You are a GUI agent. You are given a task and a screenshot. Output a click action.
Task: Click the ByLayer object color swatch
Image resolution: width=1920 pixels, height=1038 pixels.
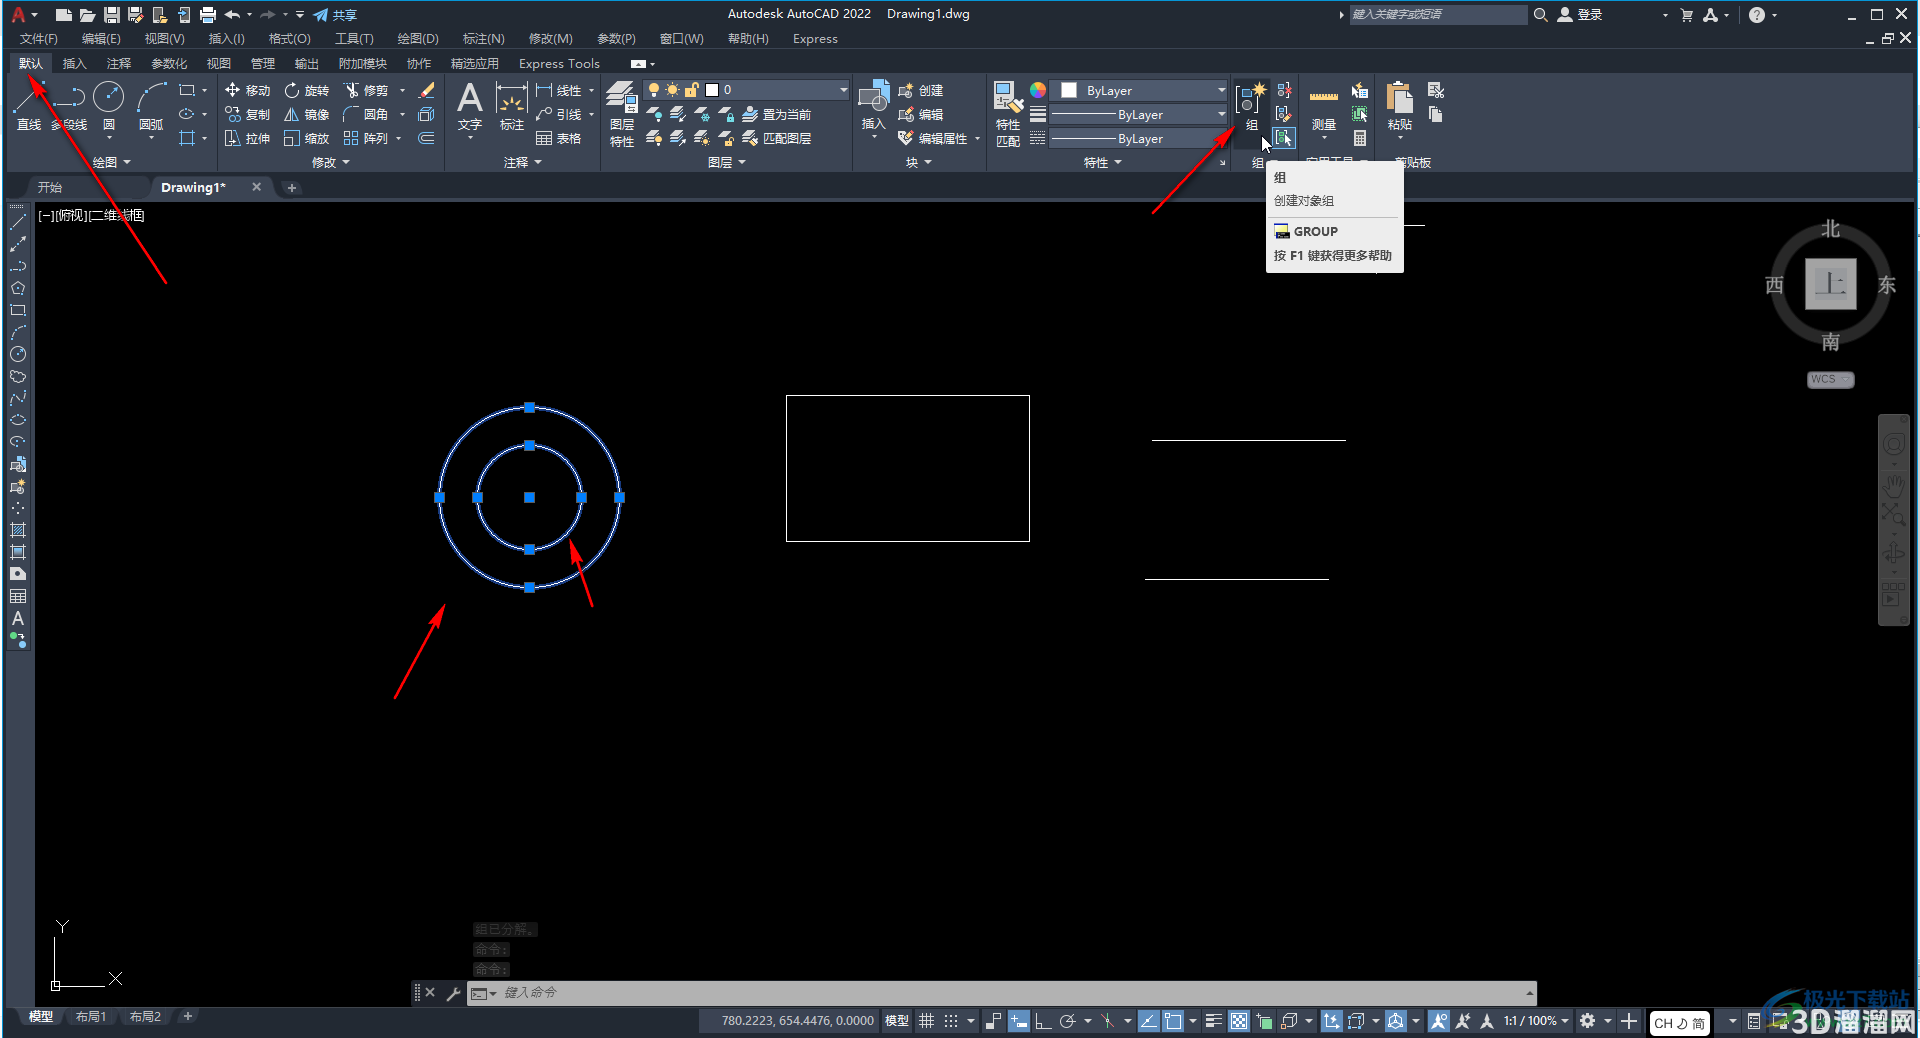coord(1069,90)
